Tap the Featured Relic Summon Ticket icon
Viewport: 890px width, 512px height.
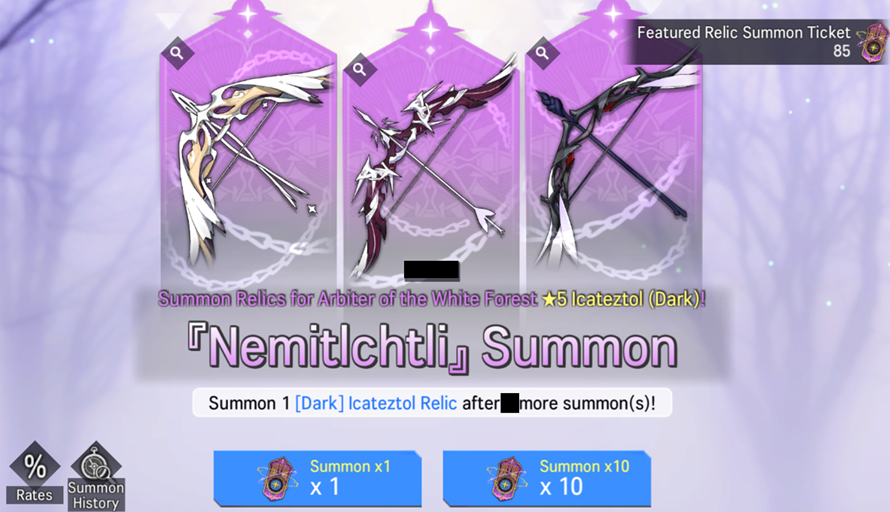pyautogui.click(x=872, y=42)
